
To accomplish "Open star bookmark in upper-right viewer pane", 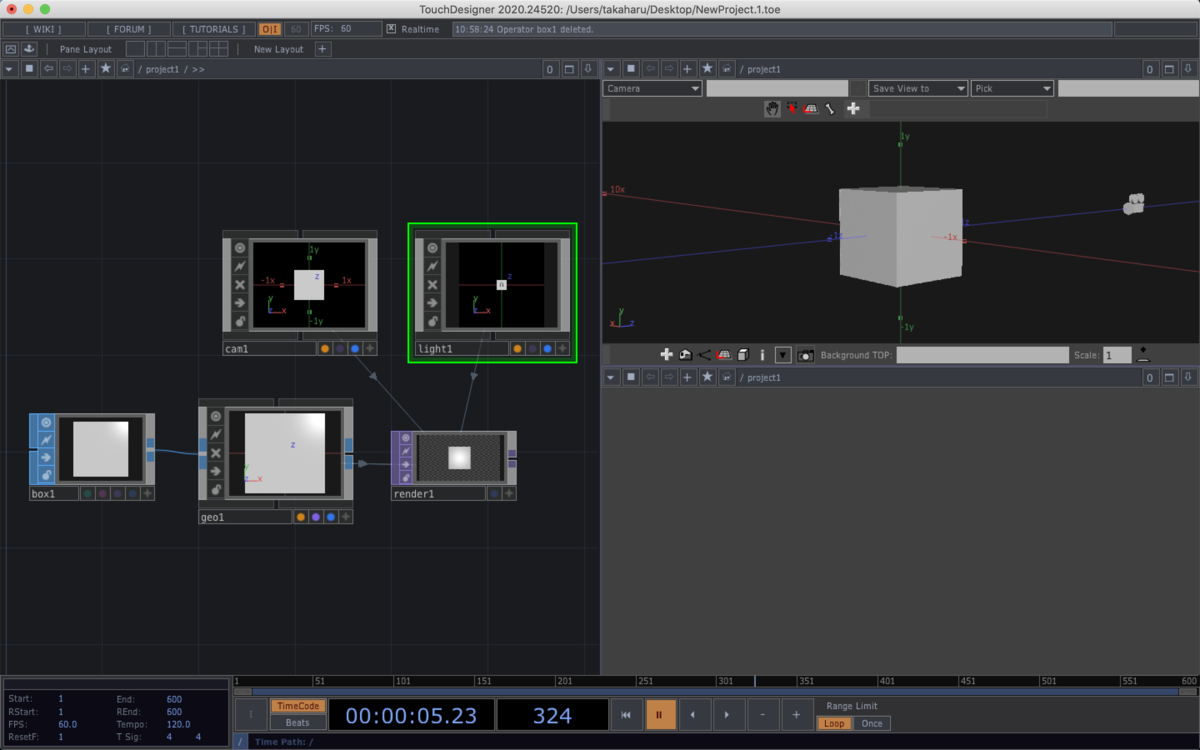I will [x=707, y=69].
